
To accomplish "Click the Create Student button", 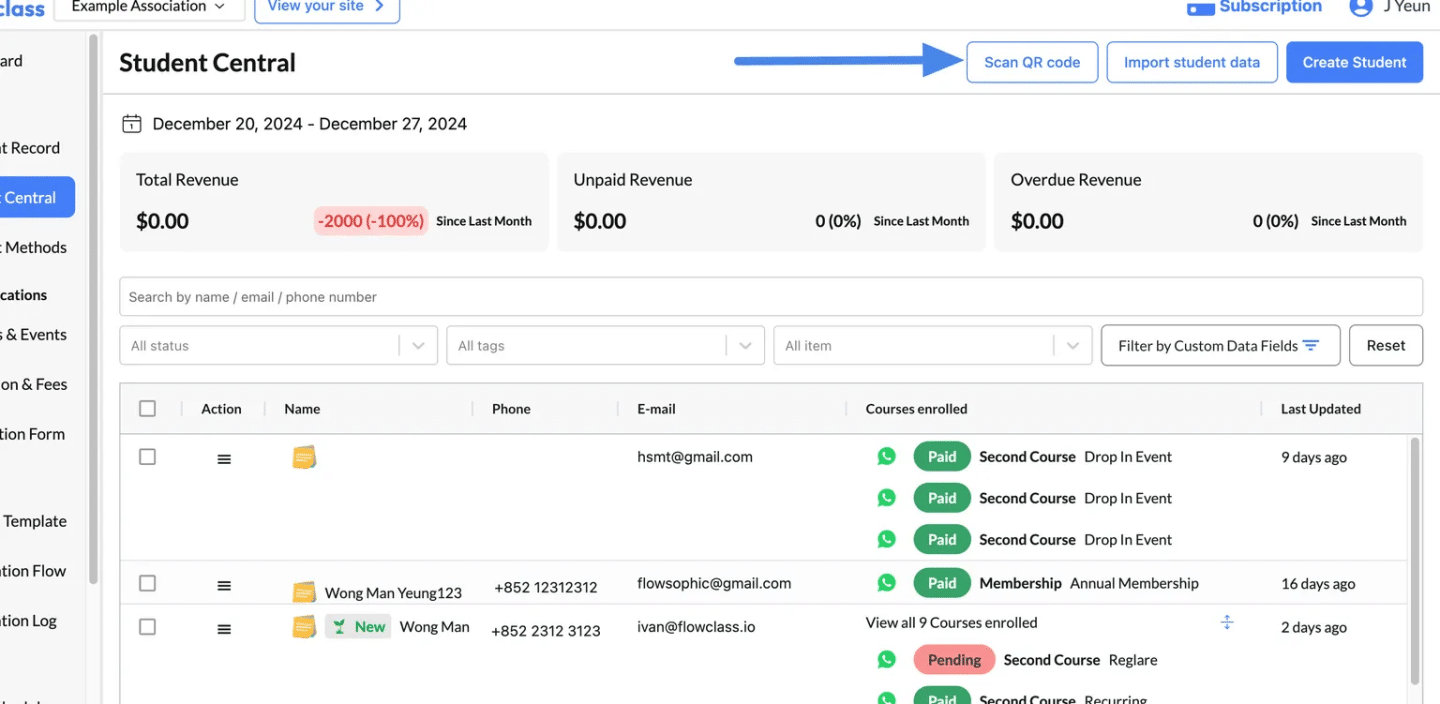I will pyautogui.click(x=1354, y=62).
